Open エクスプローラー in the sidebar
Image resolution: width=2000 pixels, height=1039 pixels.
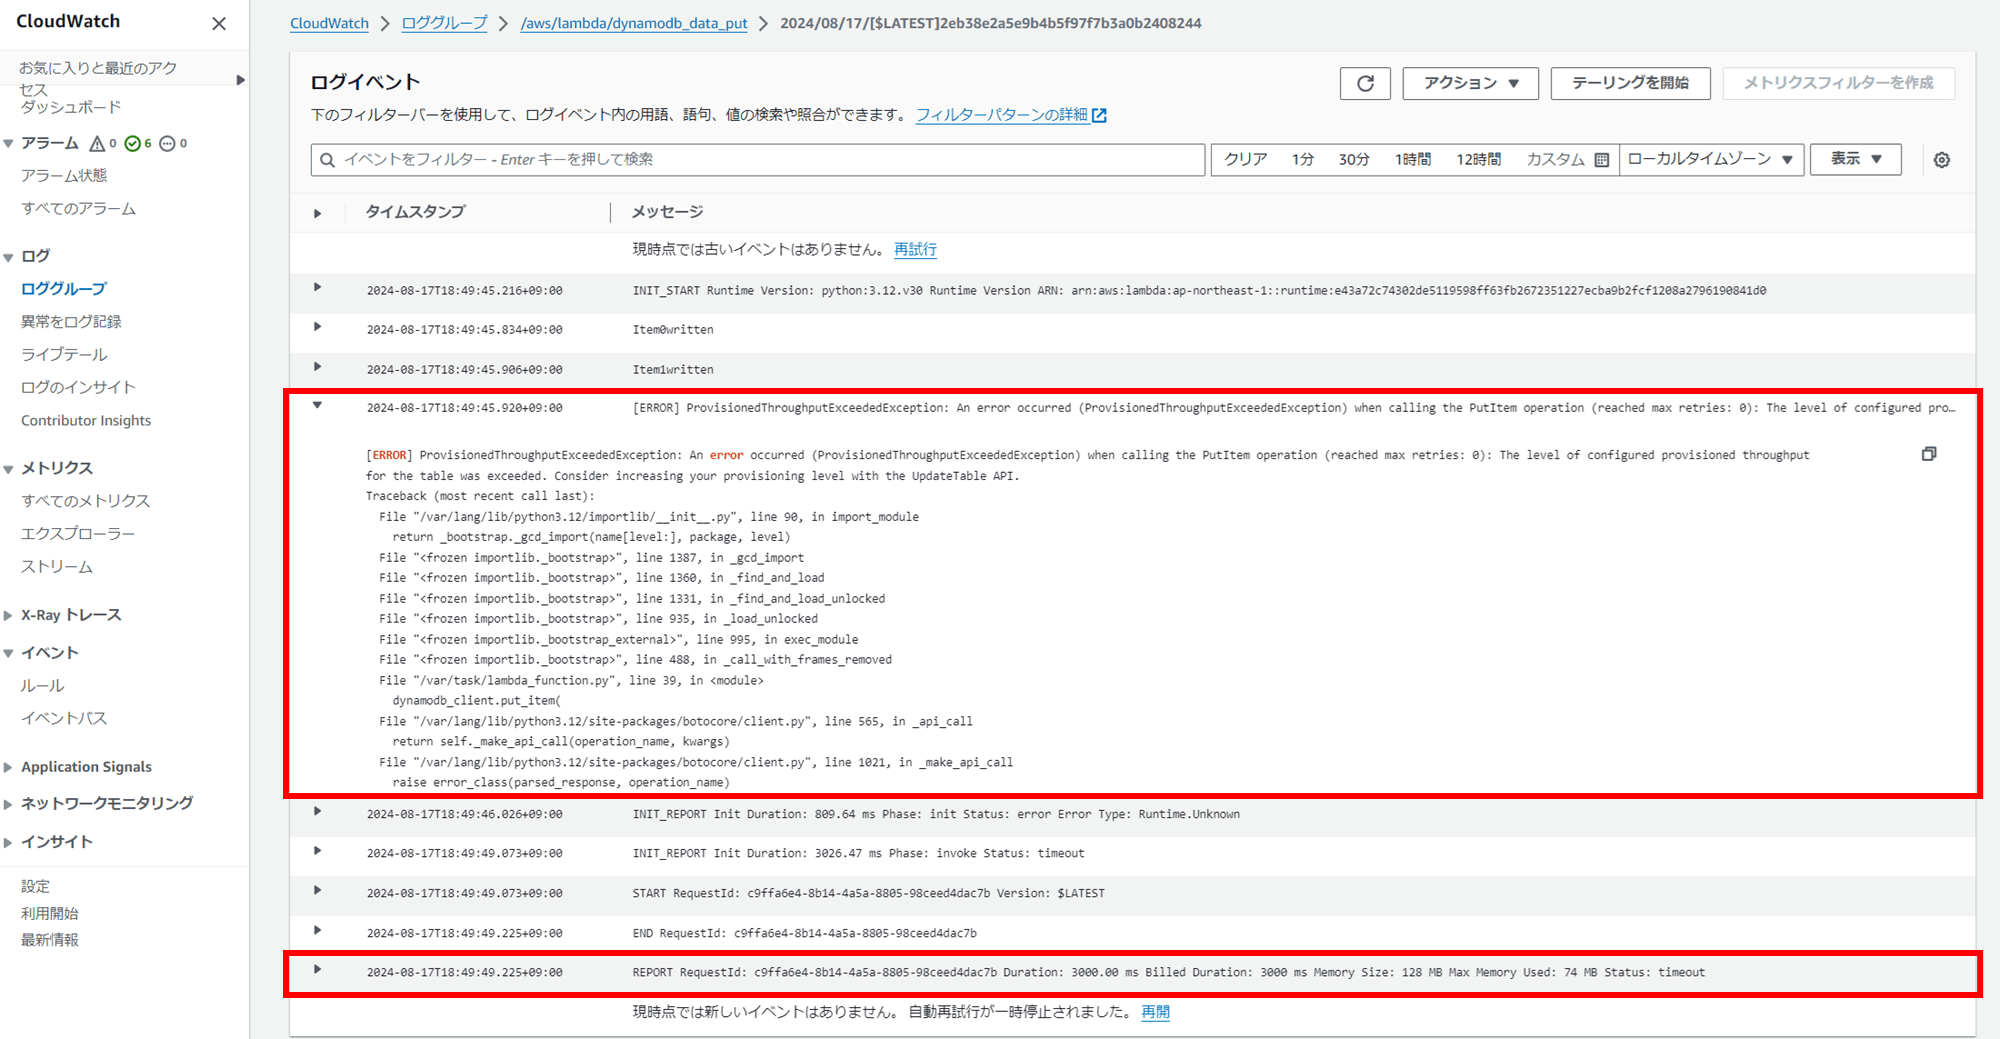click(78, 534)
